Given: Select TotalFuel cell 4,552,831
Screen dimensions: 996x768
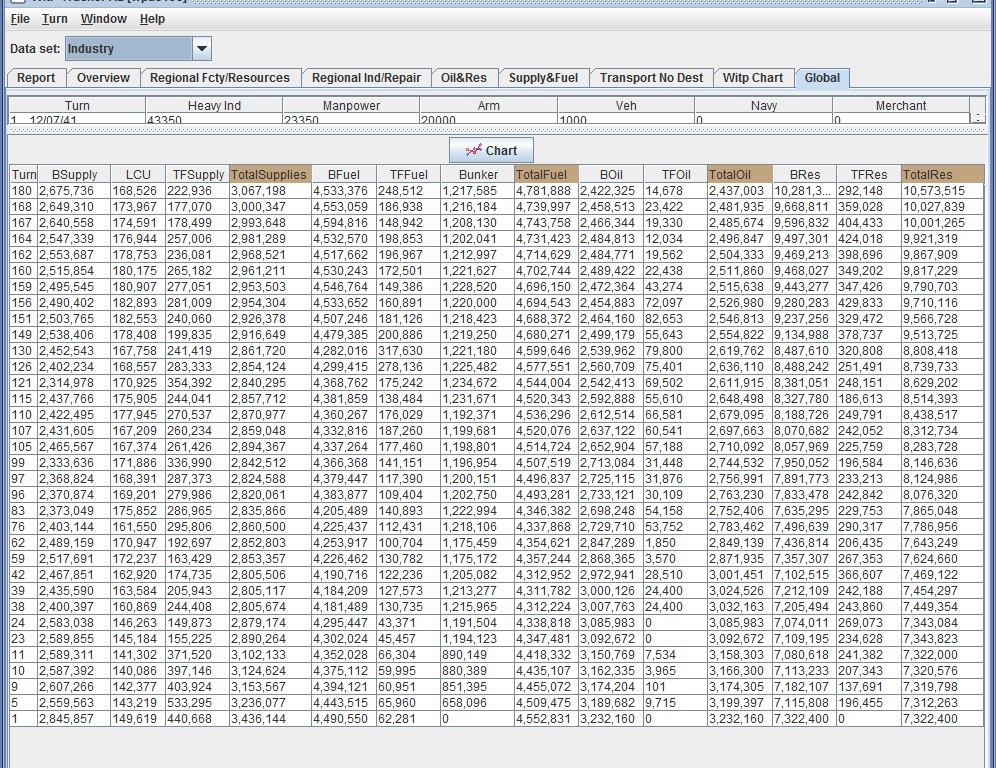Looking at the screenshot, I should pos(546,718).
